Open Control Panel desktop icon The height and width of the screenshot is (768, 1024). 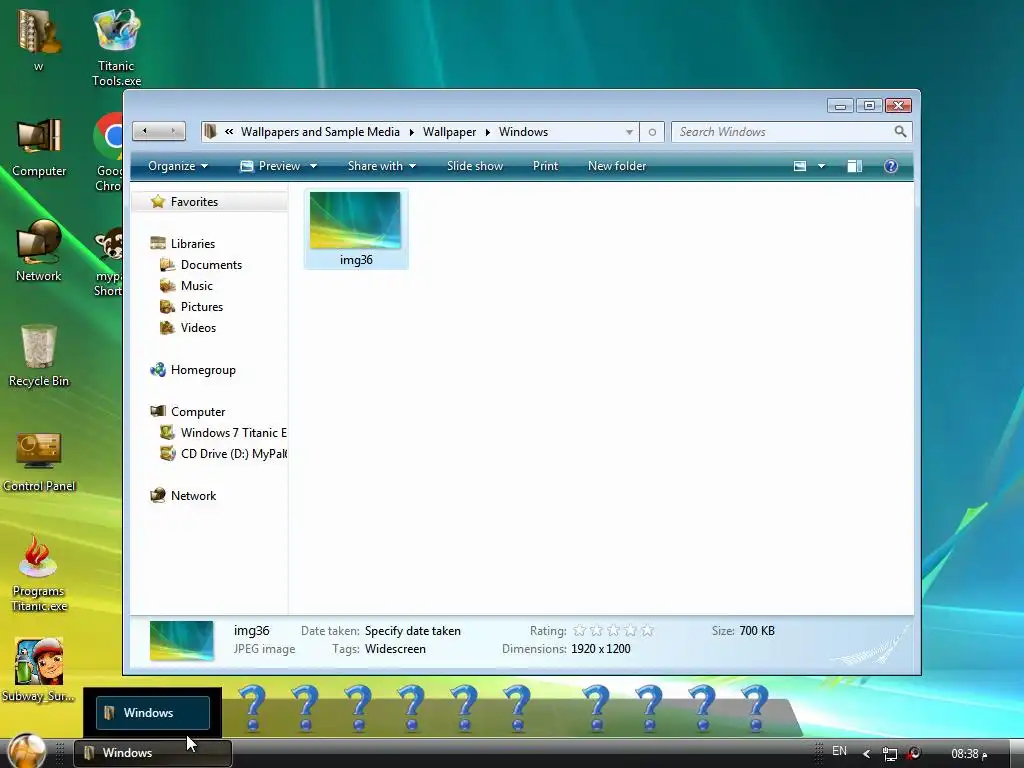coord(39,461)
